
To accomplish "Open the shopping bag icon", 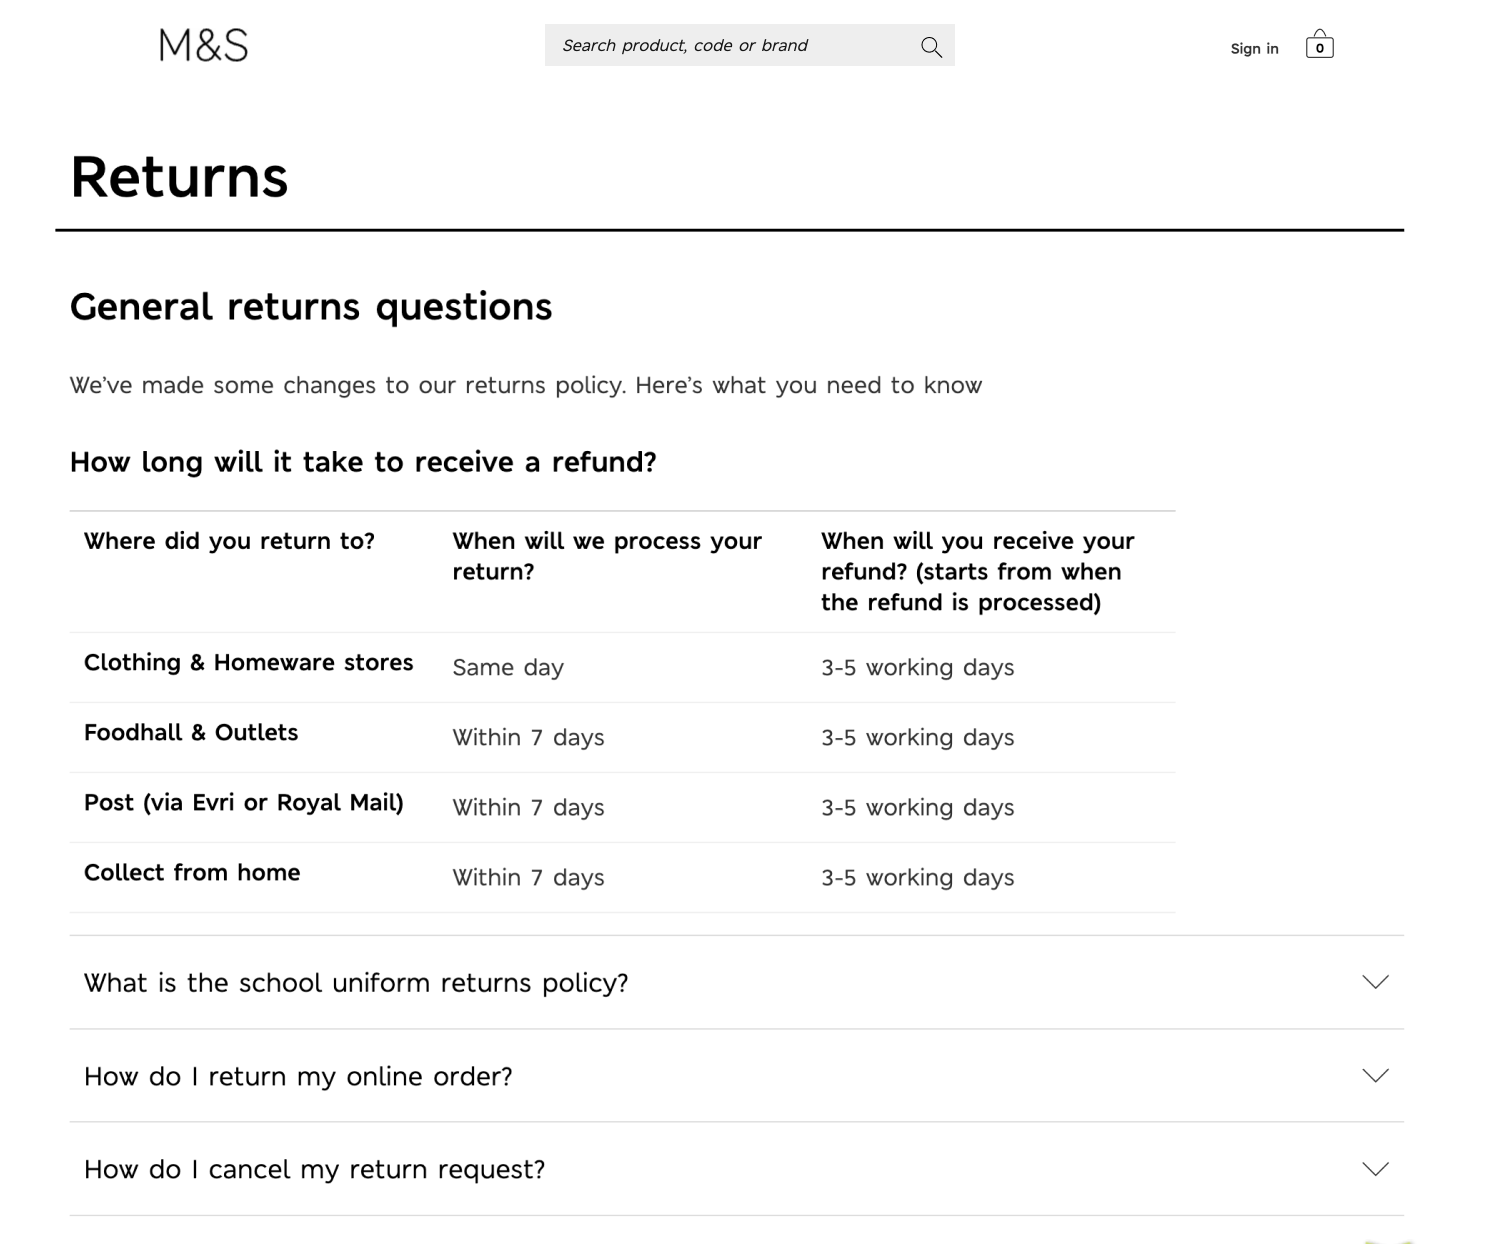I will pyautogui.click(x=1319, y=45).
